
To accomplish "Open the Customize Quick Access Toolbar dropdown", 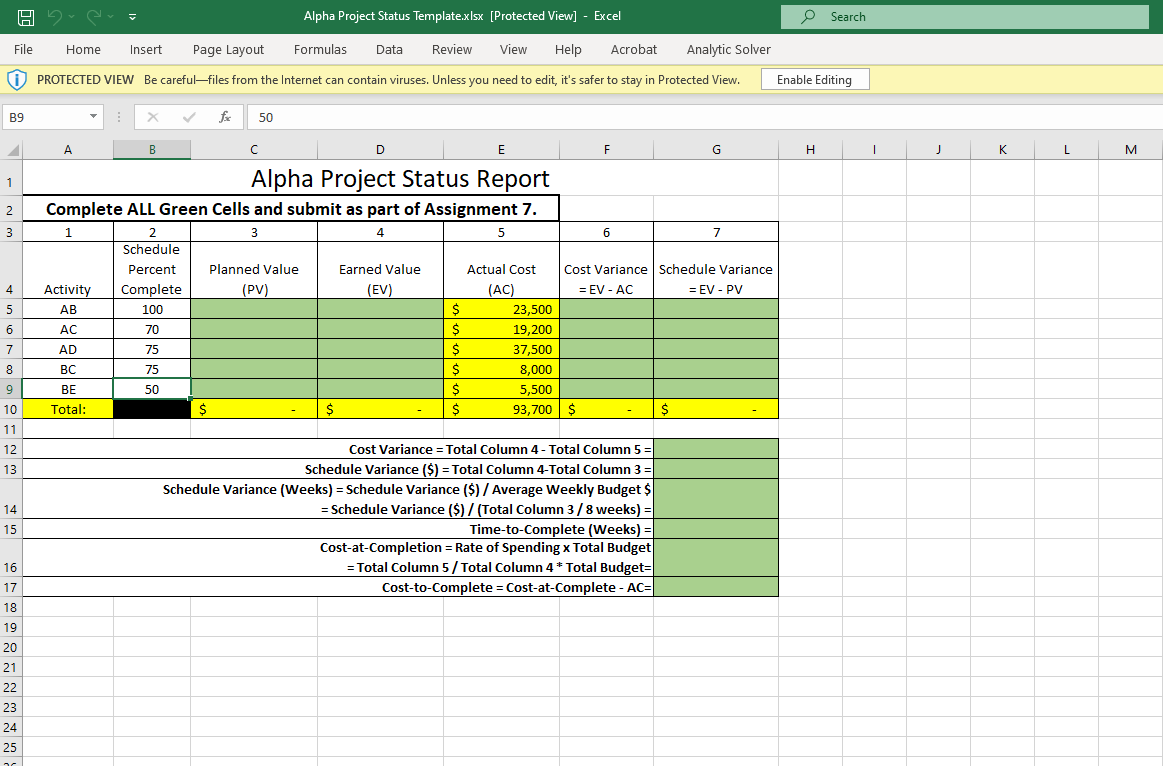I will (131, 16).
